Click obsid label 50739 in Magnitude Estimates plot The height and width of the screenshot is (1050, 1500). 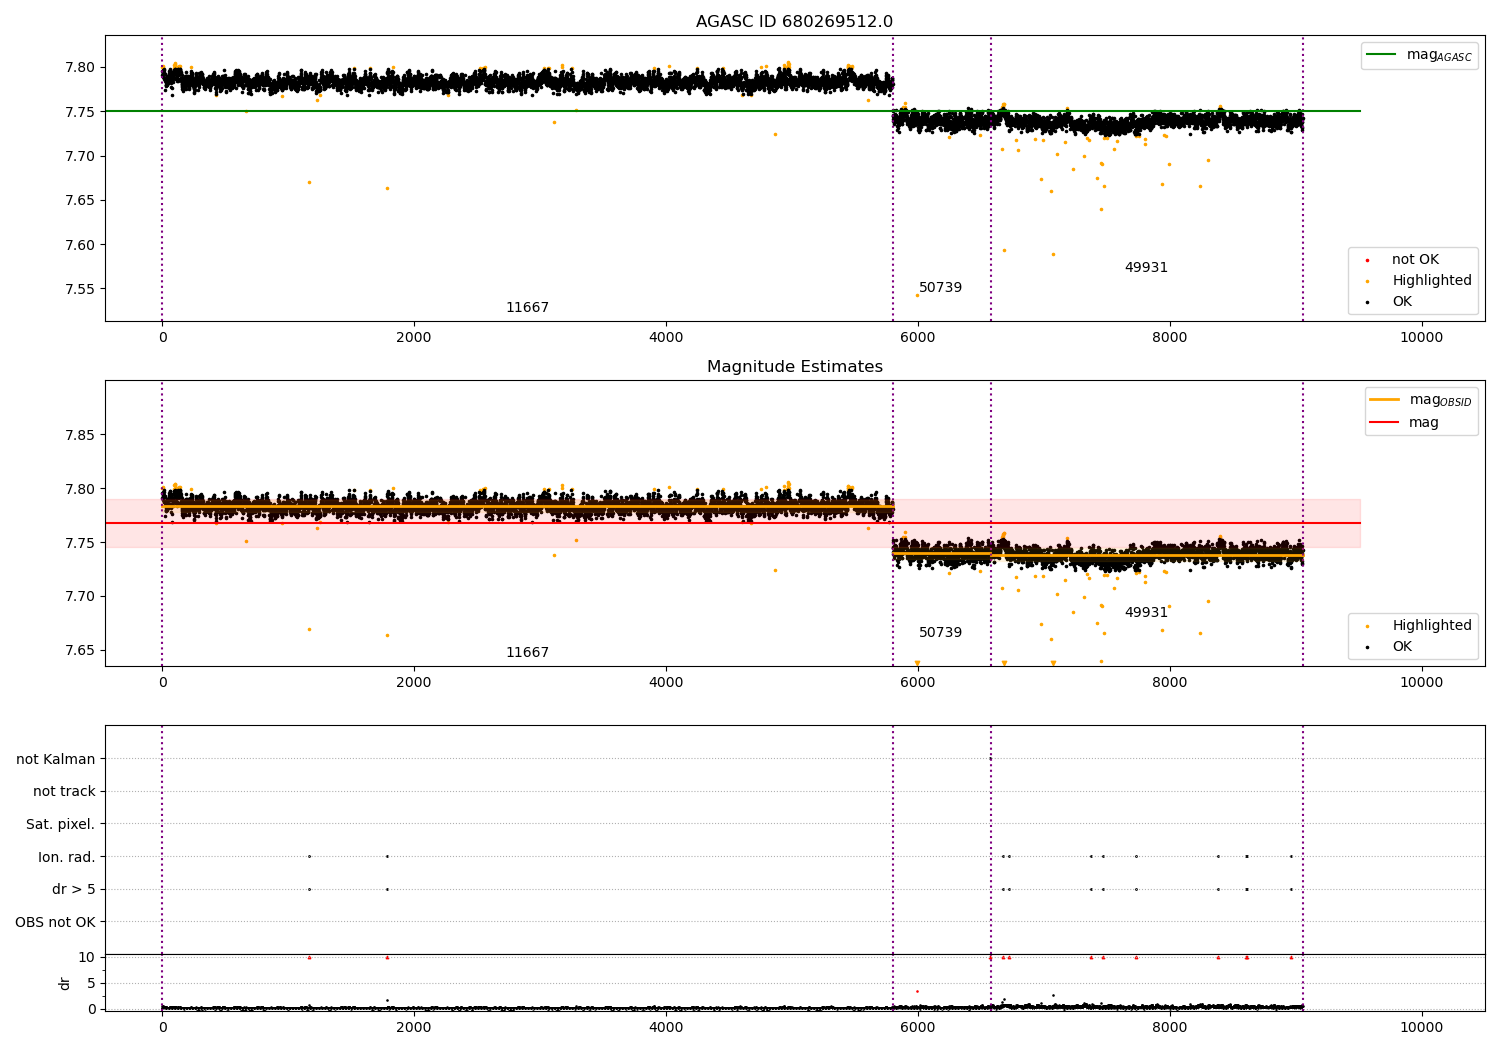point(940,633)
